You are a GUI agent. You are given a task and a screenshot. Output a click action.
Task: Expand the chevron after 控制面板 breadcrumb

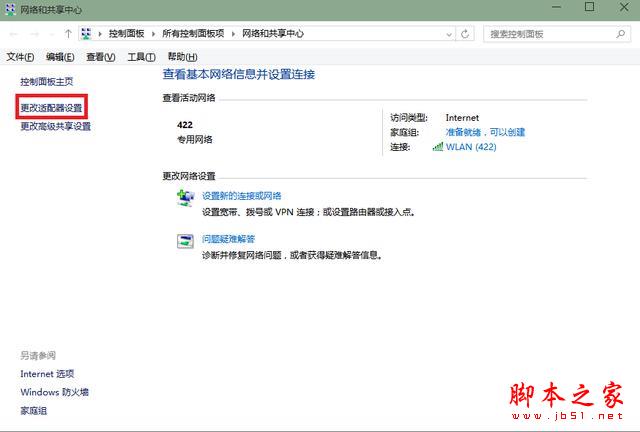point(154,34)
